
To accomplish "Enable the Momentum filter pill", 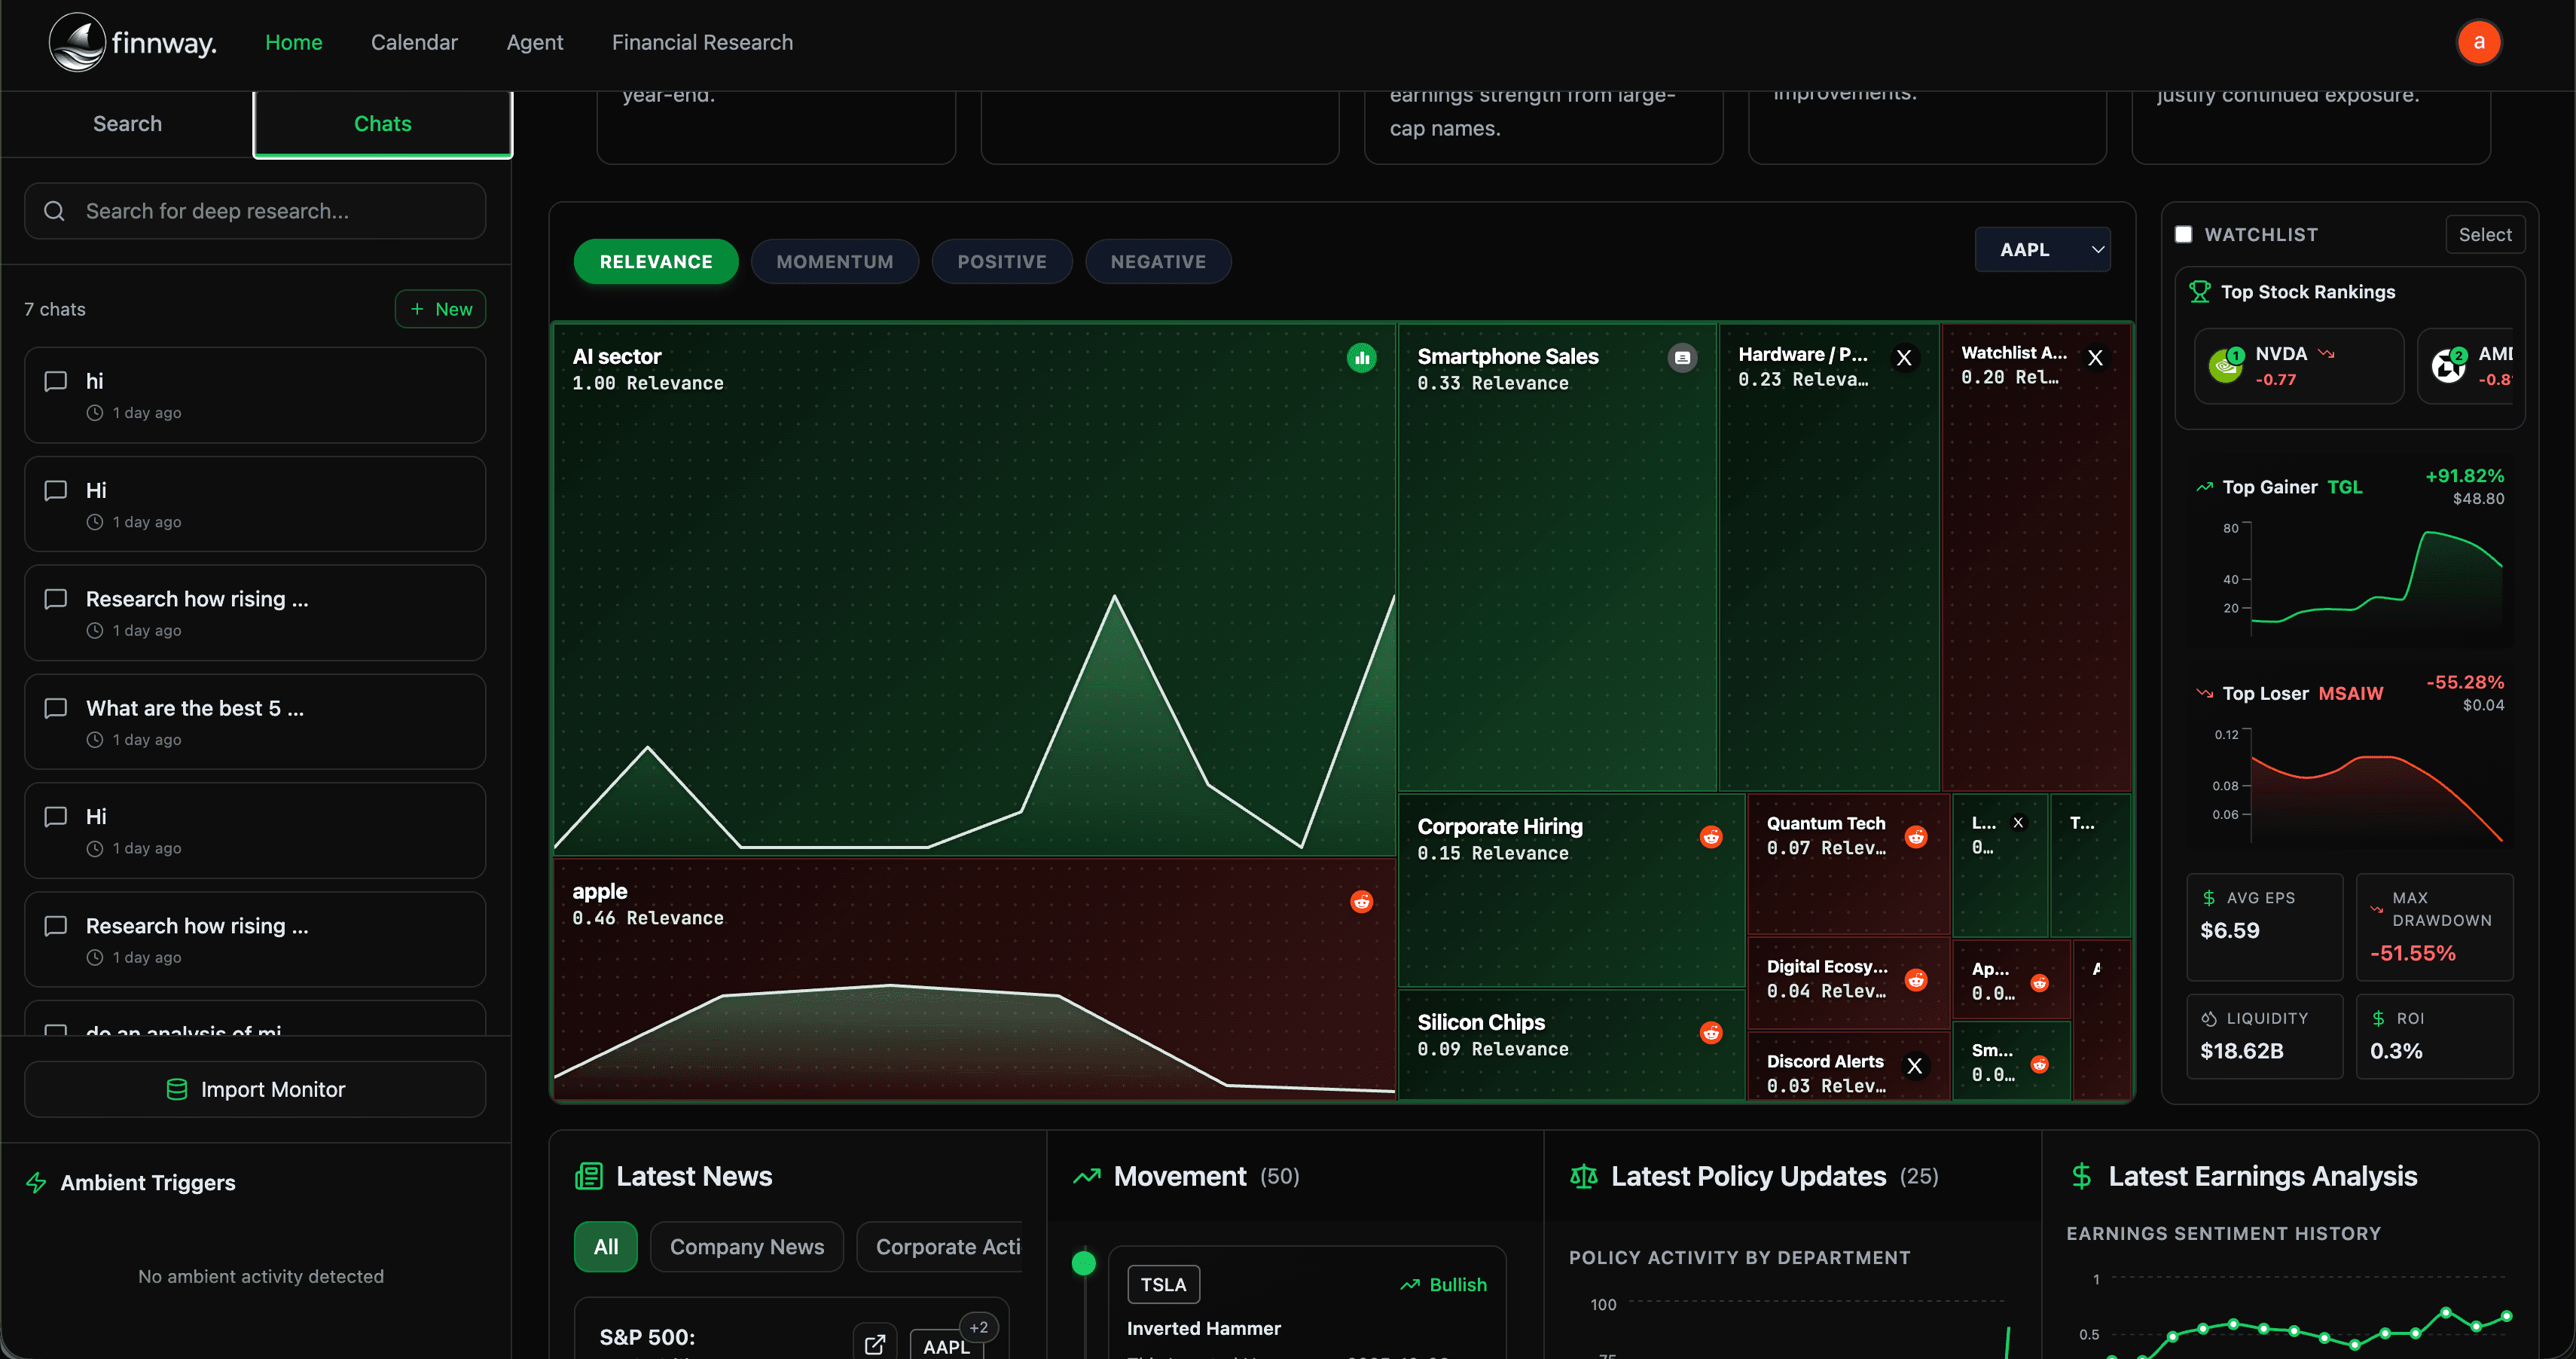I will pos(834,262).
